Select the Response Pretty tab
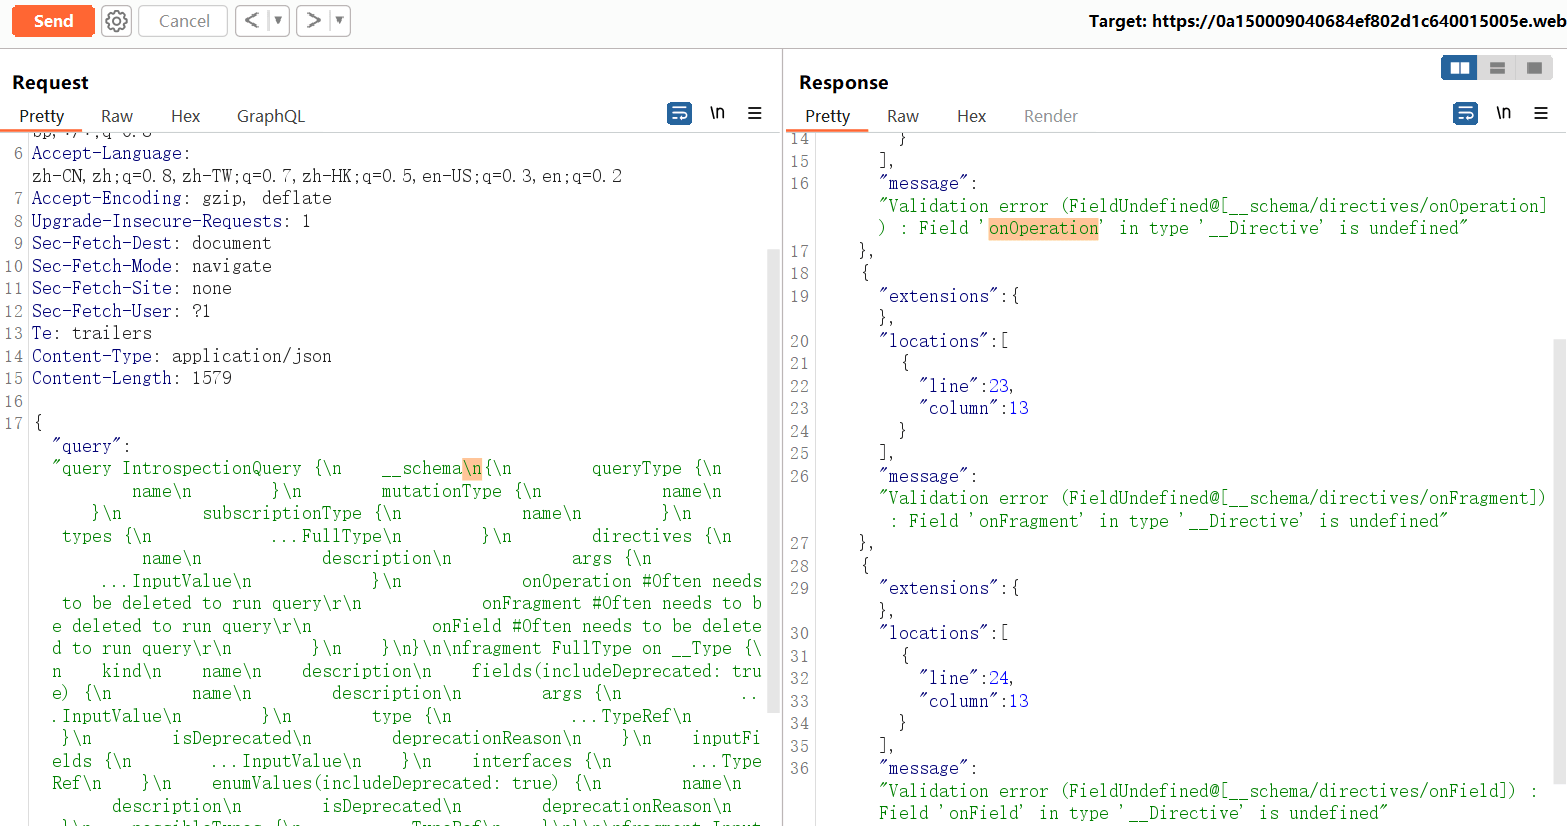This screenshot has width=1567, height=826. pyautogui.click(x=828, y=116)
